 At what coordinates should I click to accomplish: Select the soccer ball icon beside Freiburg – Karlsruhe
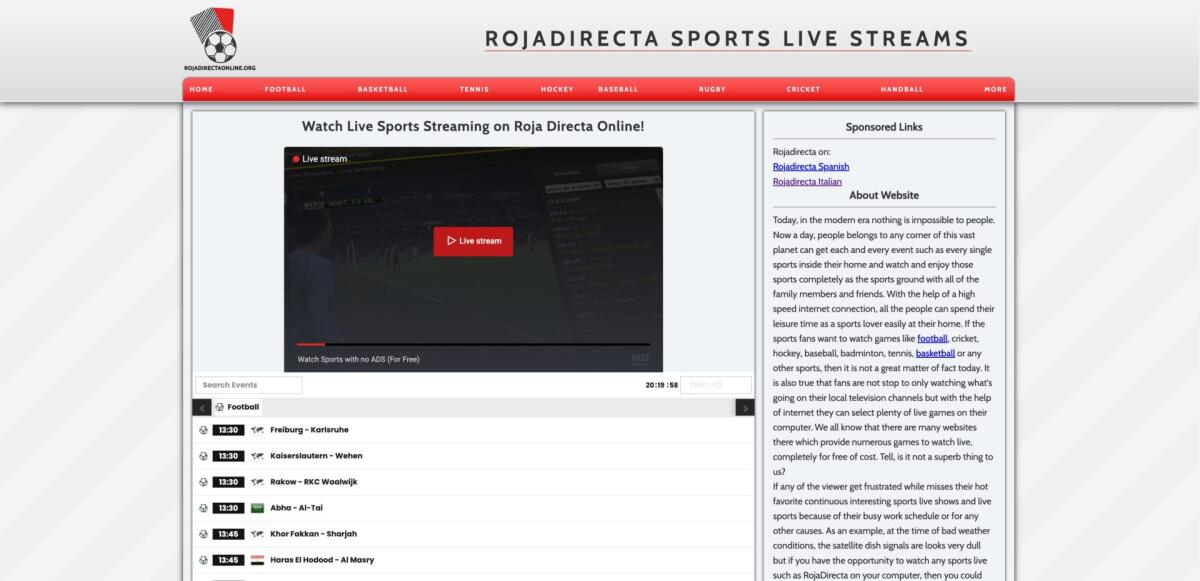click(x=203, y=429)
